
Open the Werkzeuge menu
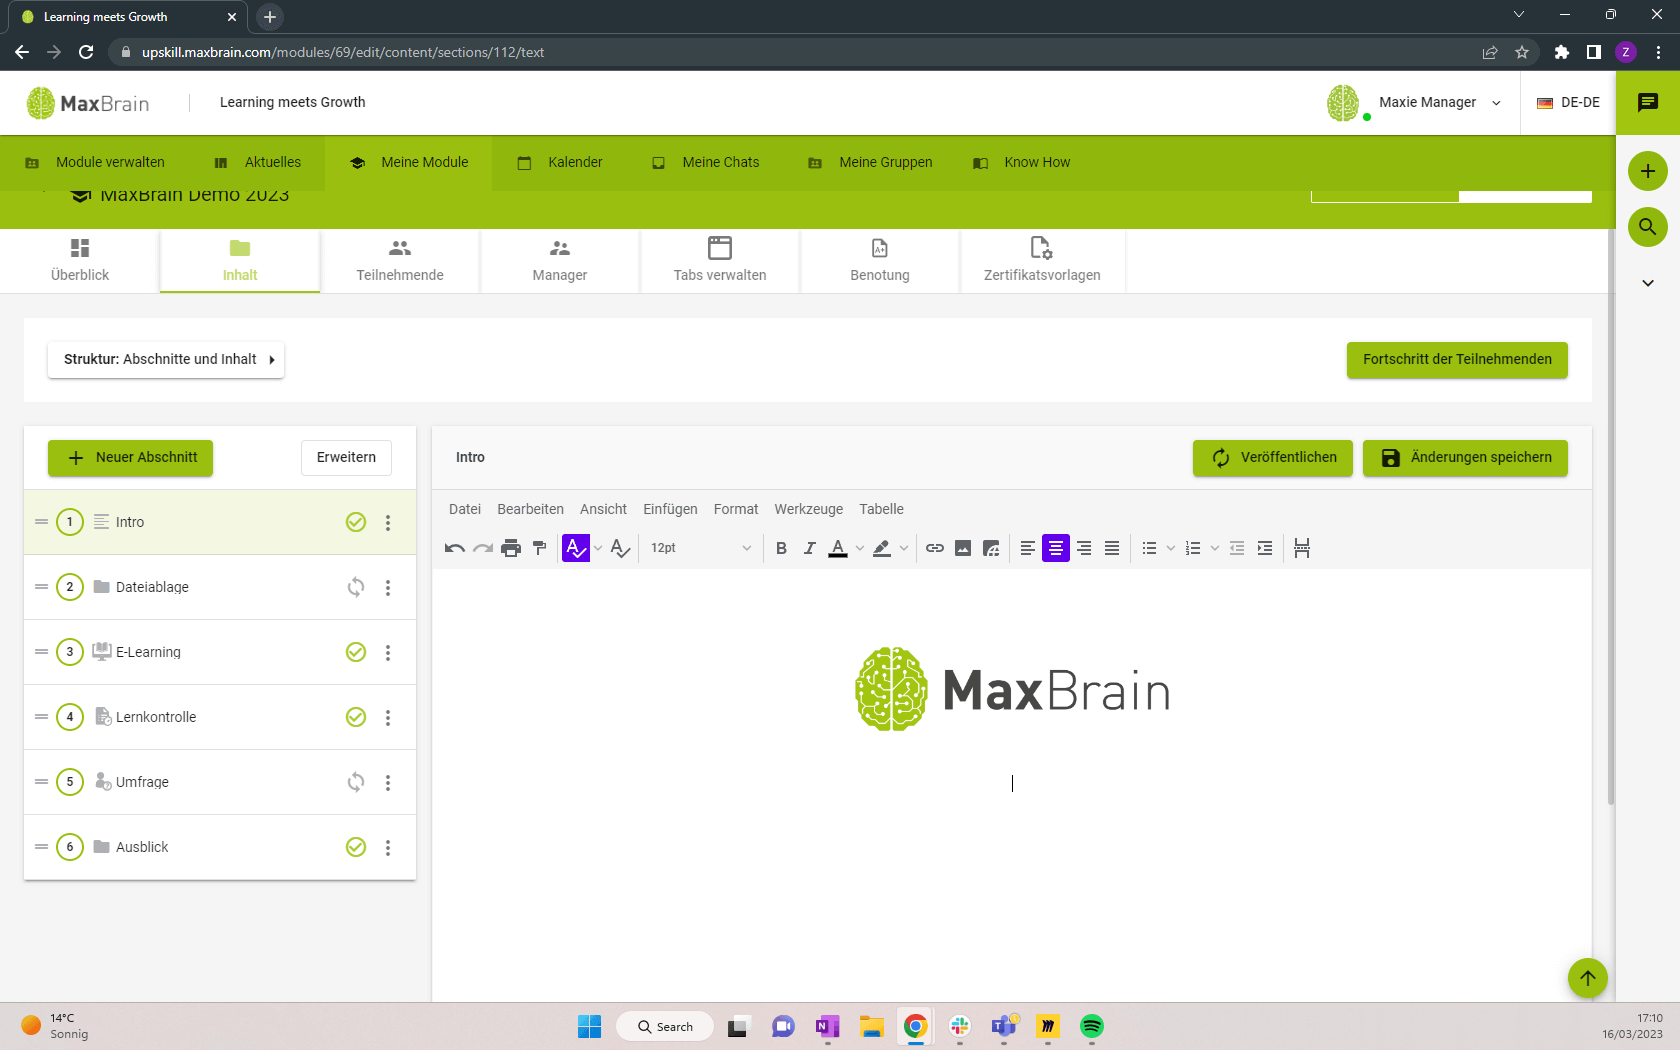(809, 509)
